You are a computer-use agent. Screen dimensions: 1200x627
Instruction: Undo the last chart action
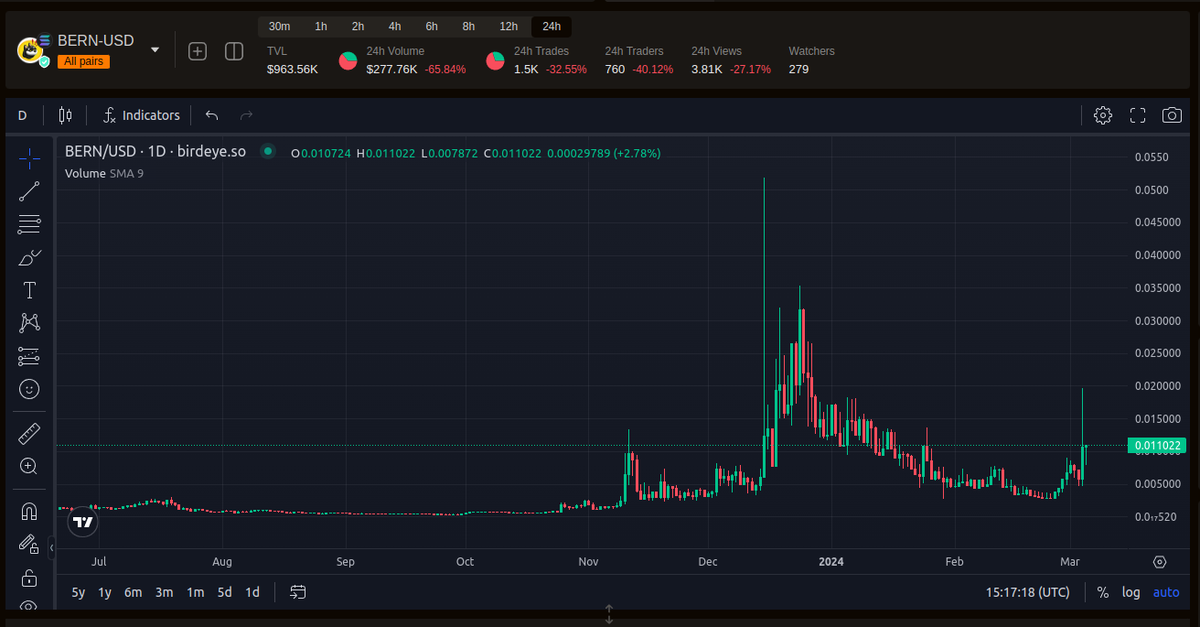pyautogui.click(x=212, y=115)
